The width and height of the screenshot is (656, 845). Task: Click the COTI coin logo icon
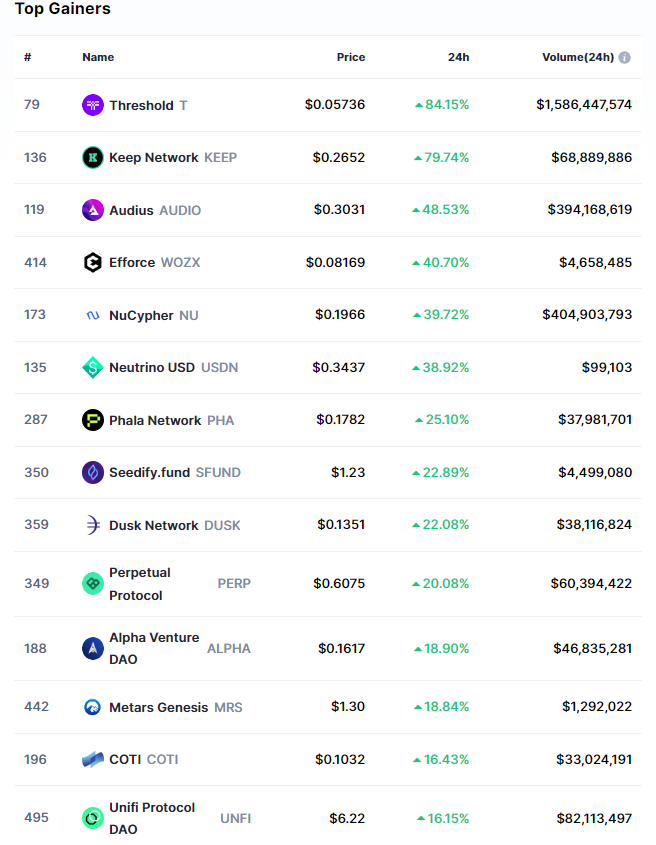pos(93,759)
